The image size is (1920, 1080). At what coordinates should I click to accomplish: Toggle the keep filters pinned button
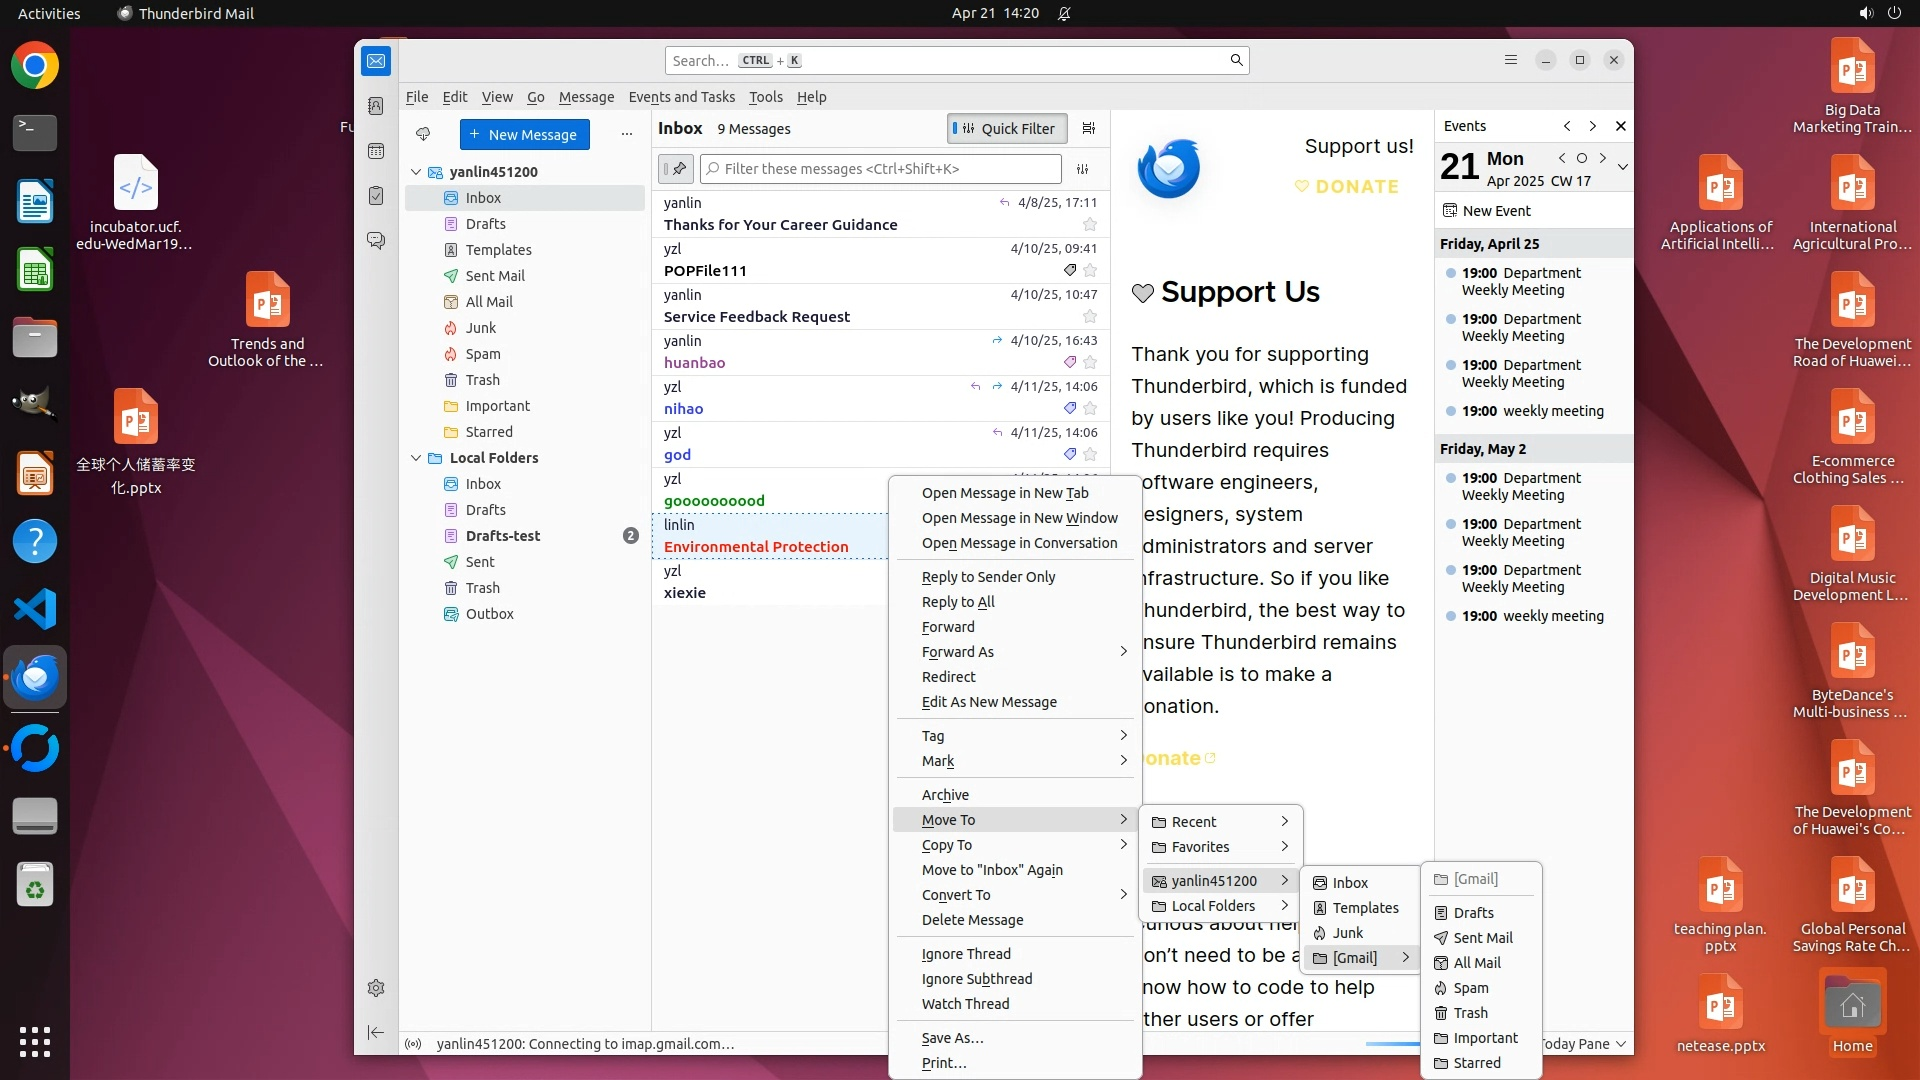pyautogui.click(x=676, y=169)
